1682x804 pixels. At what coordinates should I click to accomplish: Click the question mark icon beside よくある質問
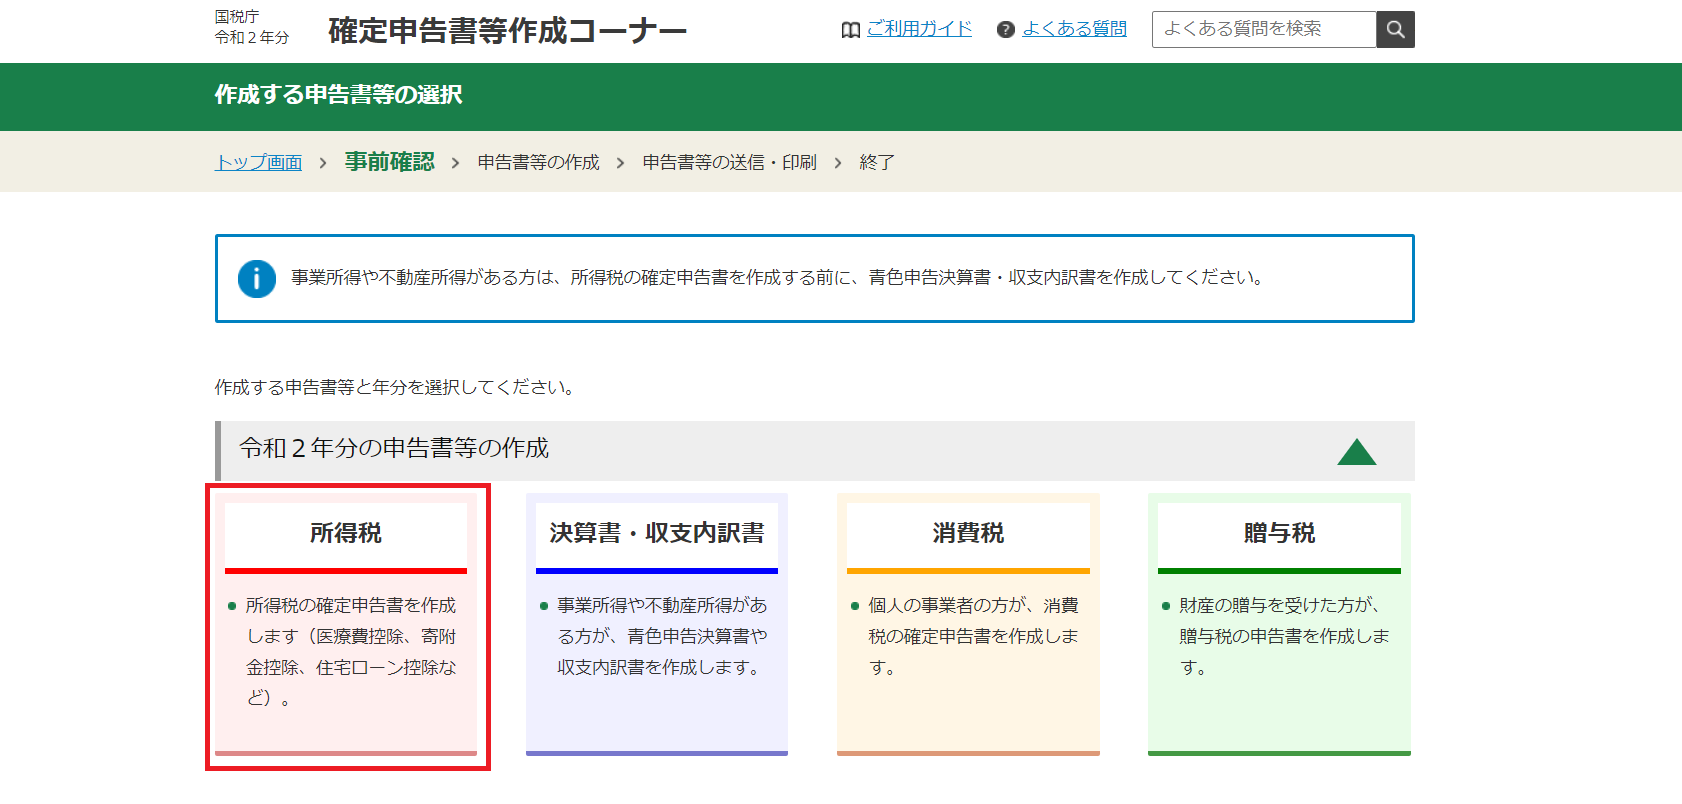pyautogui.click(x=1006, y=30)
